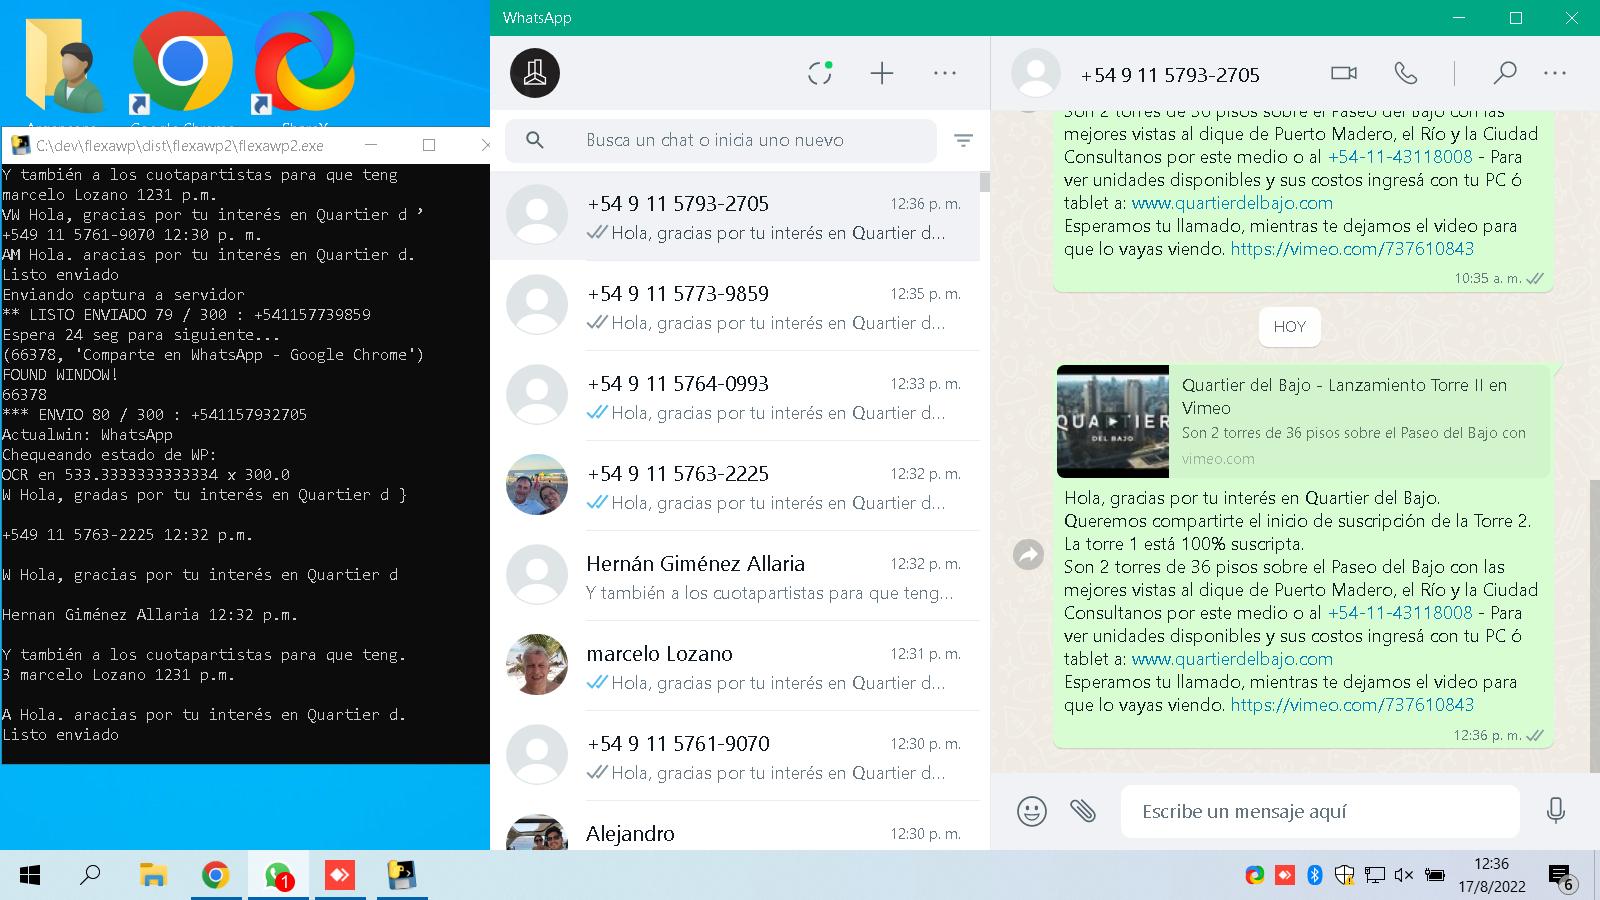
Task: Start a voice call with contact
Action: pyautogui.click(x=1406, y=73)
